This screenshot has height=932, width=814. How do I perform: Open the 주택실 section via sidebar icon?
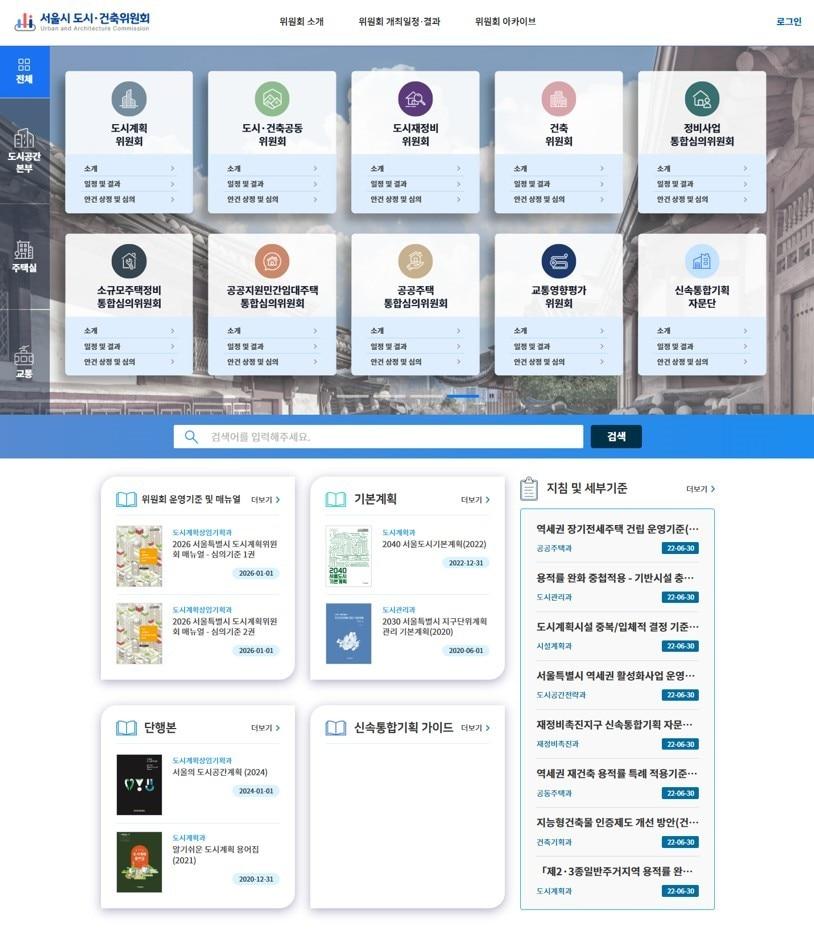(x=23, y=255)
